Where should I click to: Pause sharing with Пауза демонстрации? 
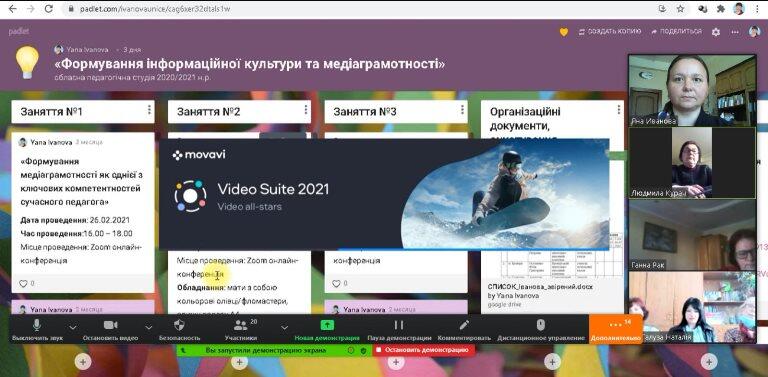tap(399, 330)
